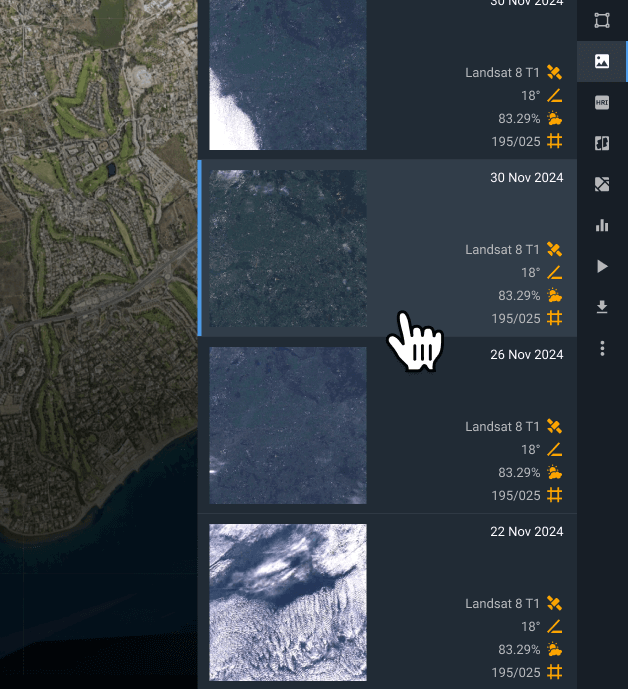
Task: Click the satellite icon on 26 Nov card
Action: pyautogui.click(x=555, y=427)
